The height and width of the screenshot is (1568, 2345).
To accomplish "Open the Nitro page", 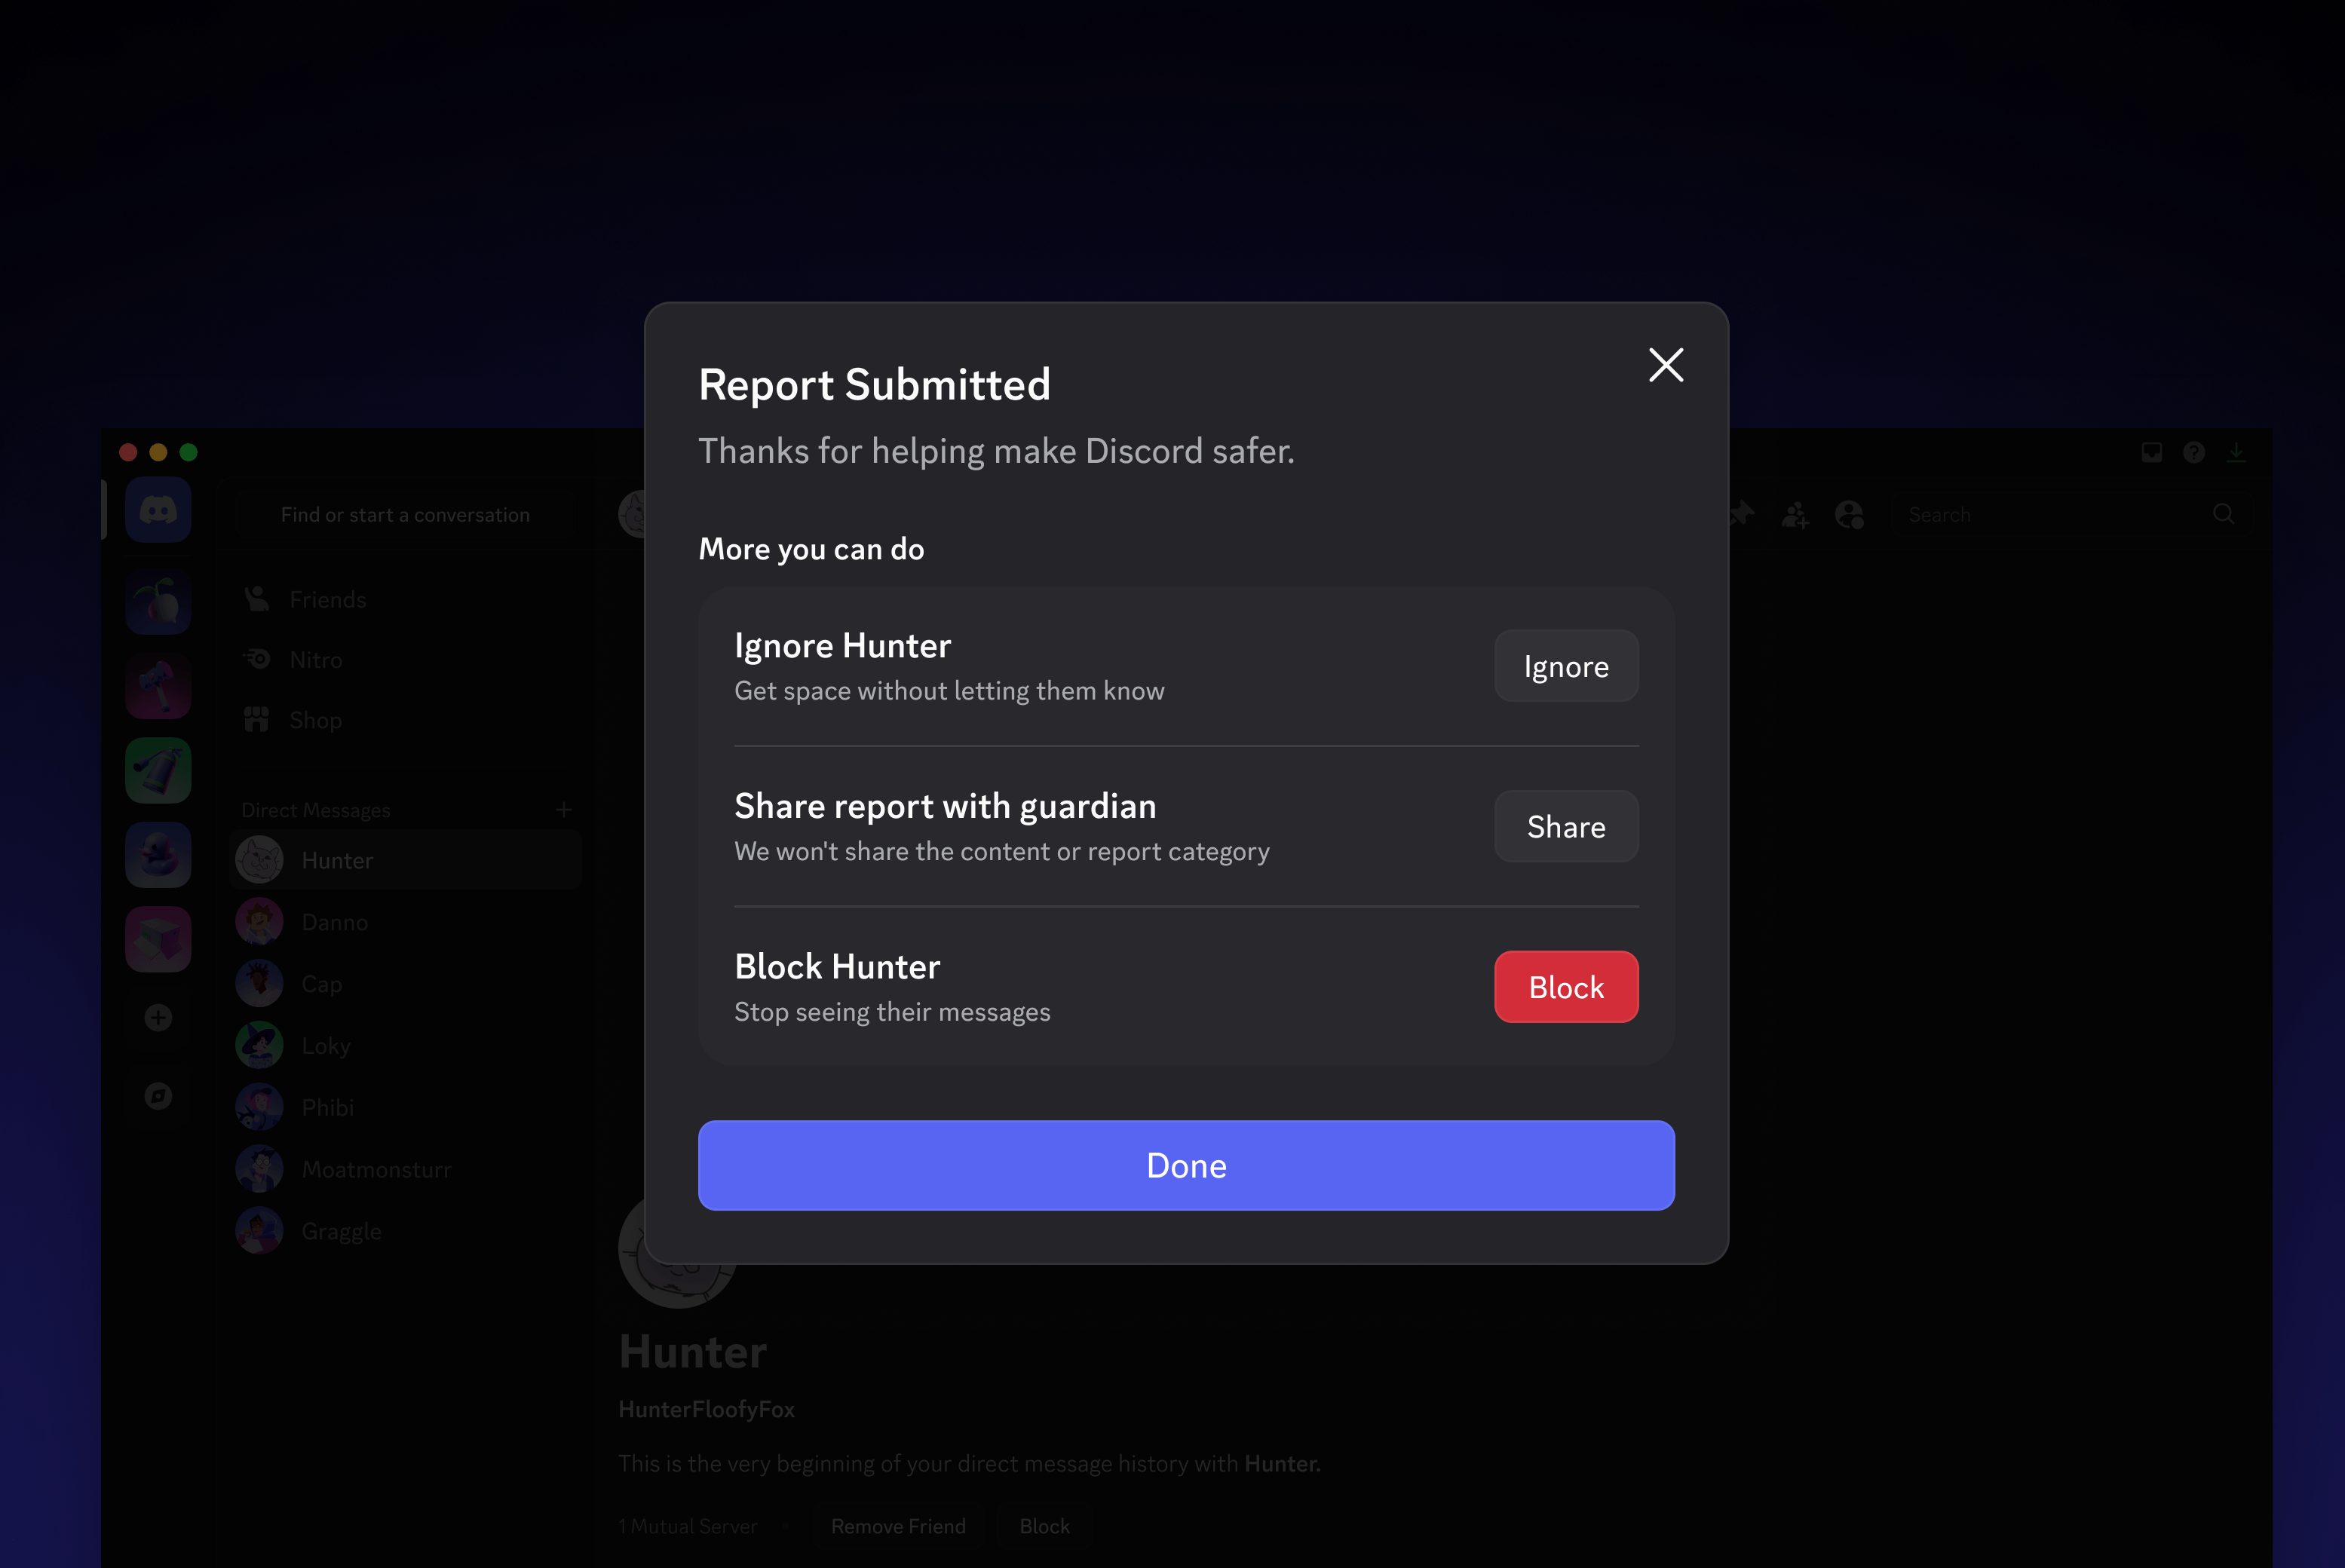I will click(x=315, y=660).
